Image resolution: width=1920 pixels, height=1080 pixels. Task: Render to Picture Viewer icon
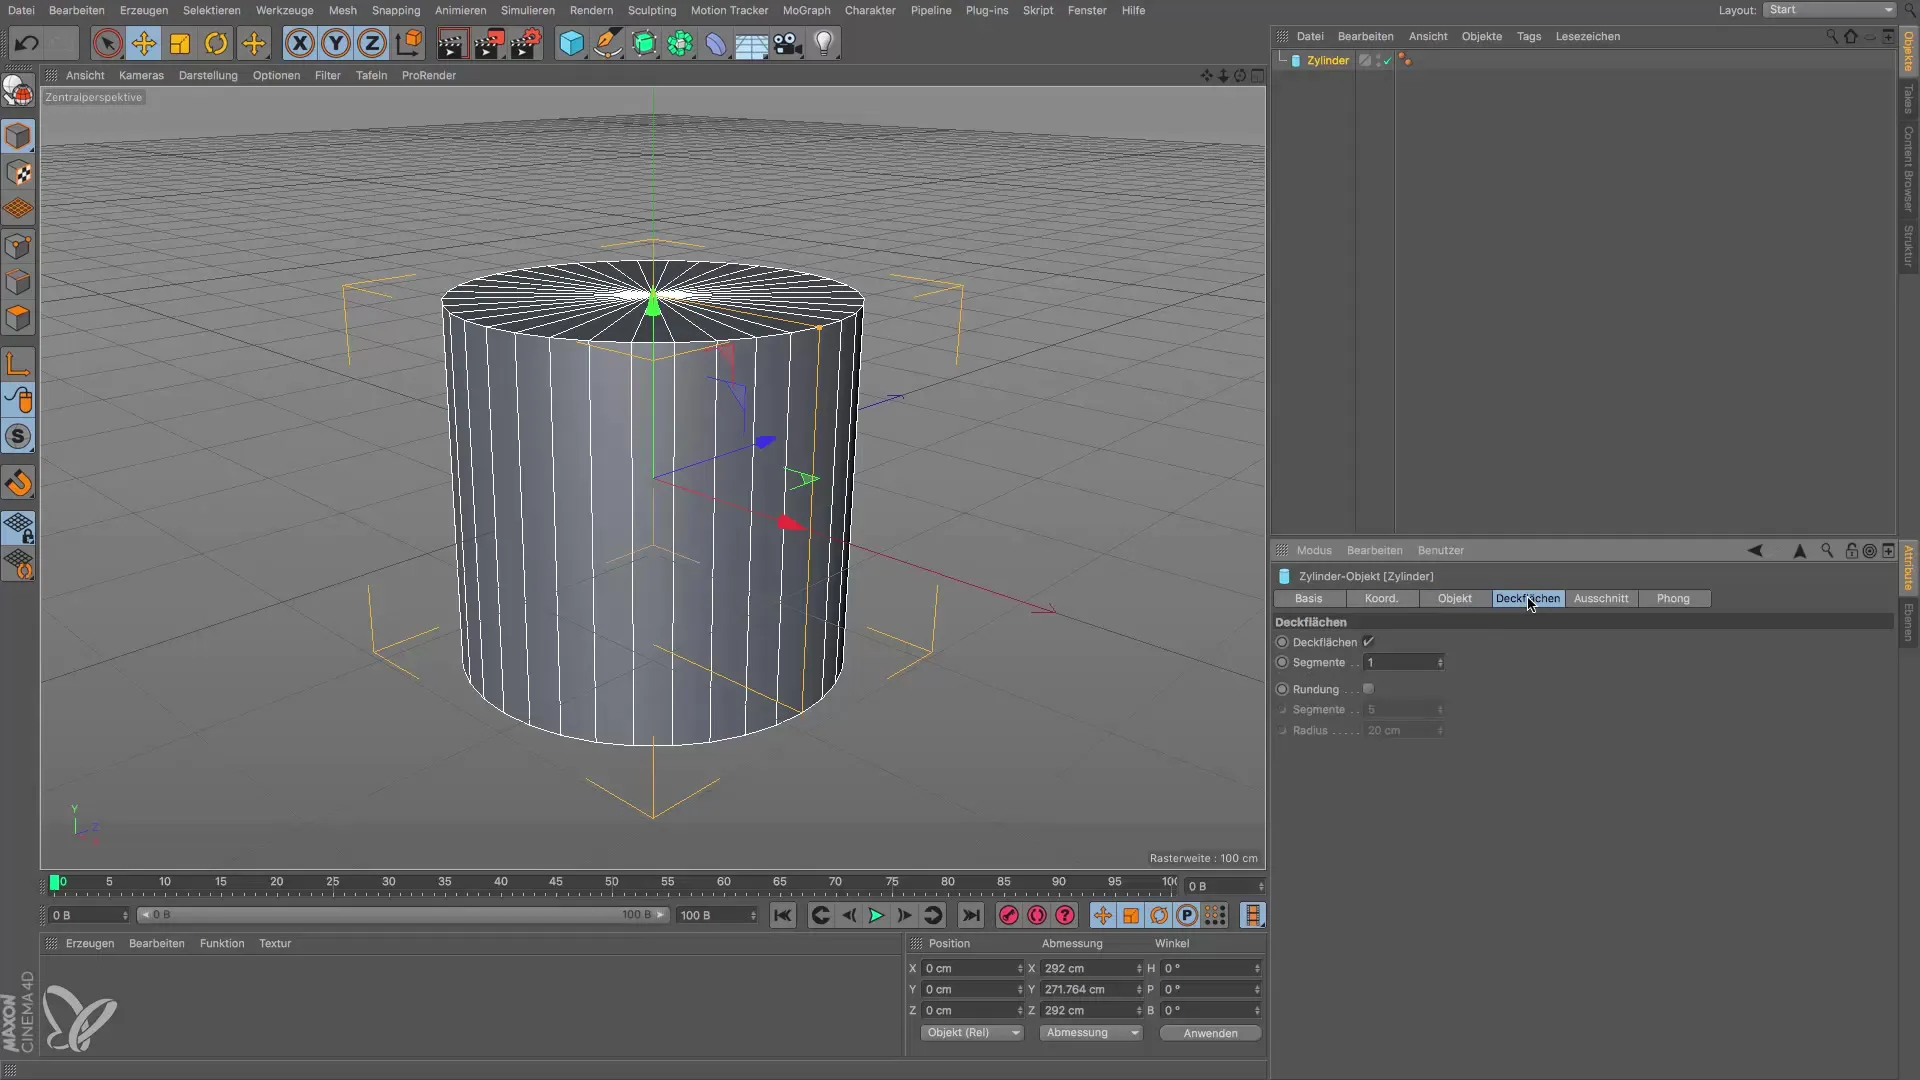coord(489,43)
